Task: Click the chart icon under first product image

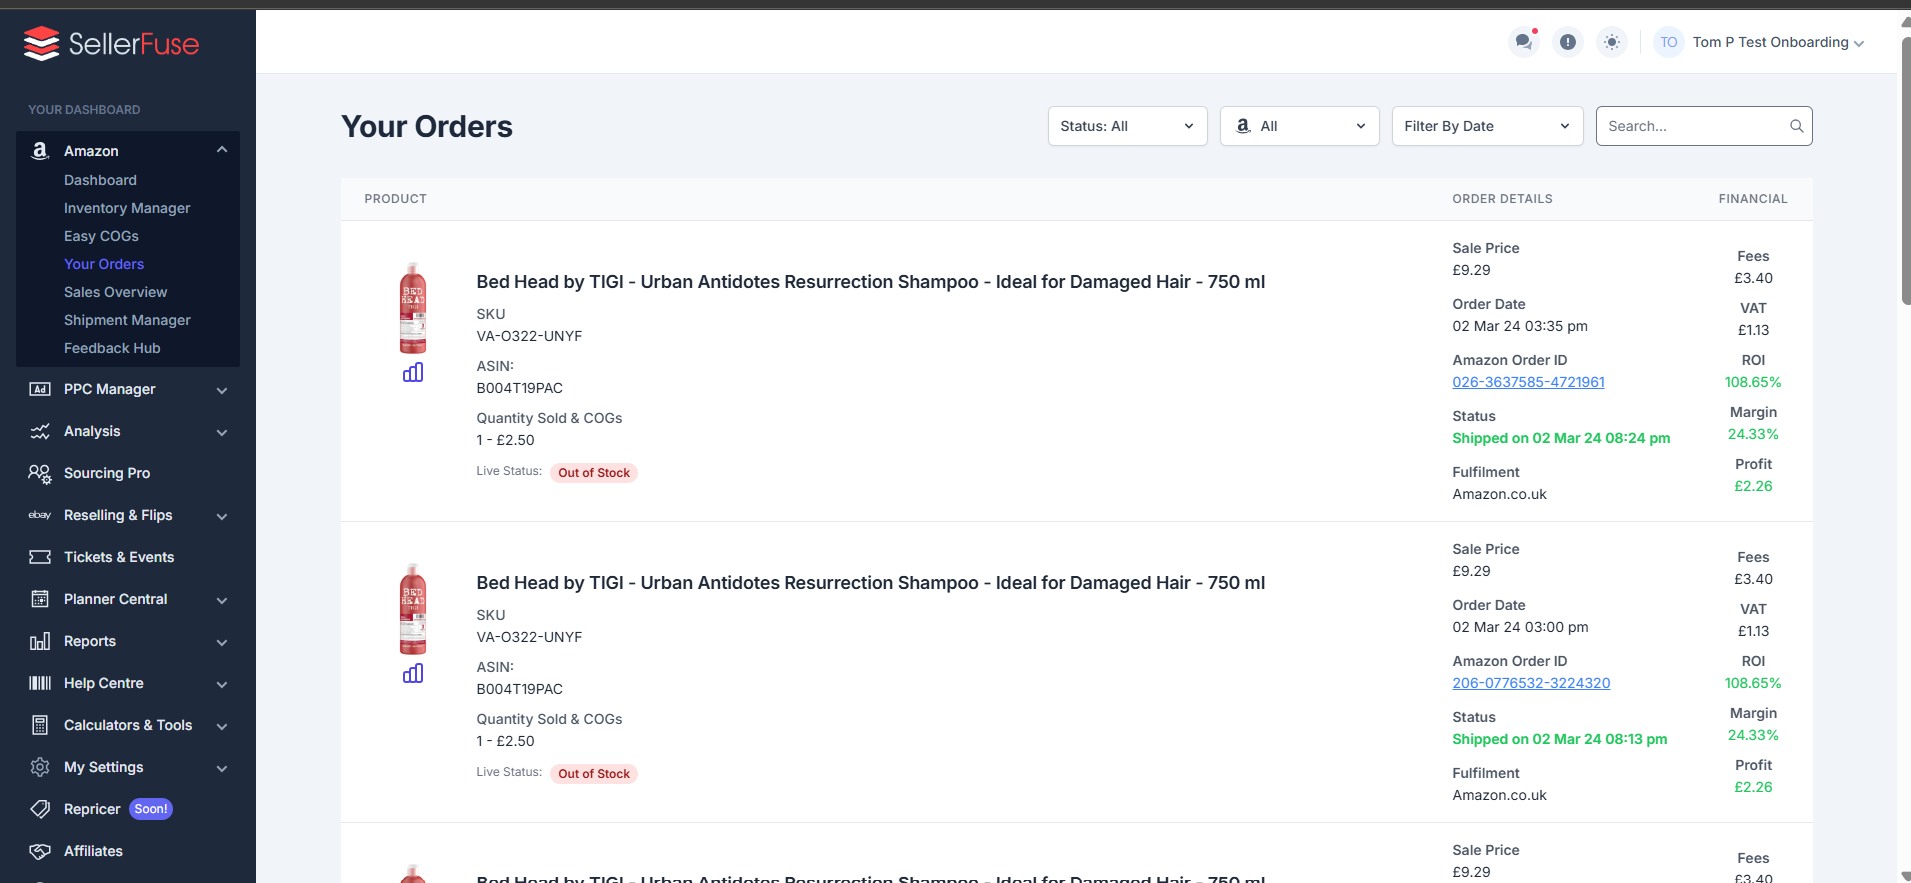Action: coord(413,373)
